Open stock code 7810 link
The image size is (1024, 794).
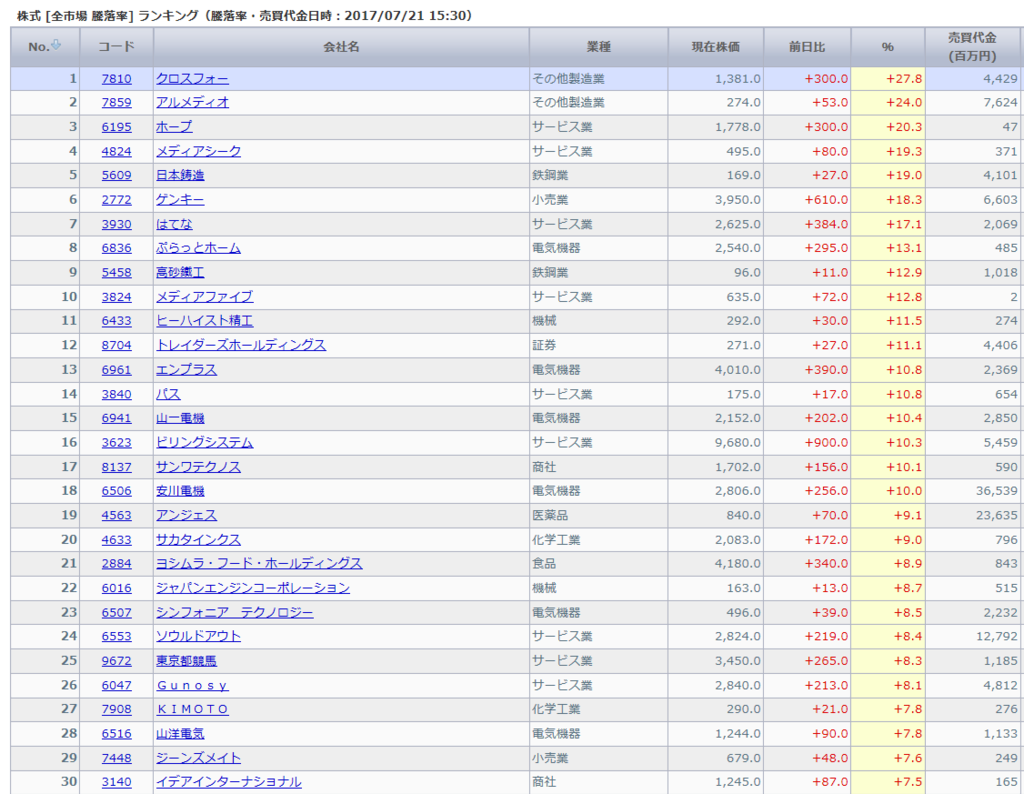[116, 79]
